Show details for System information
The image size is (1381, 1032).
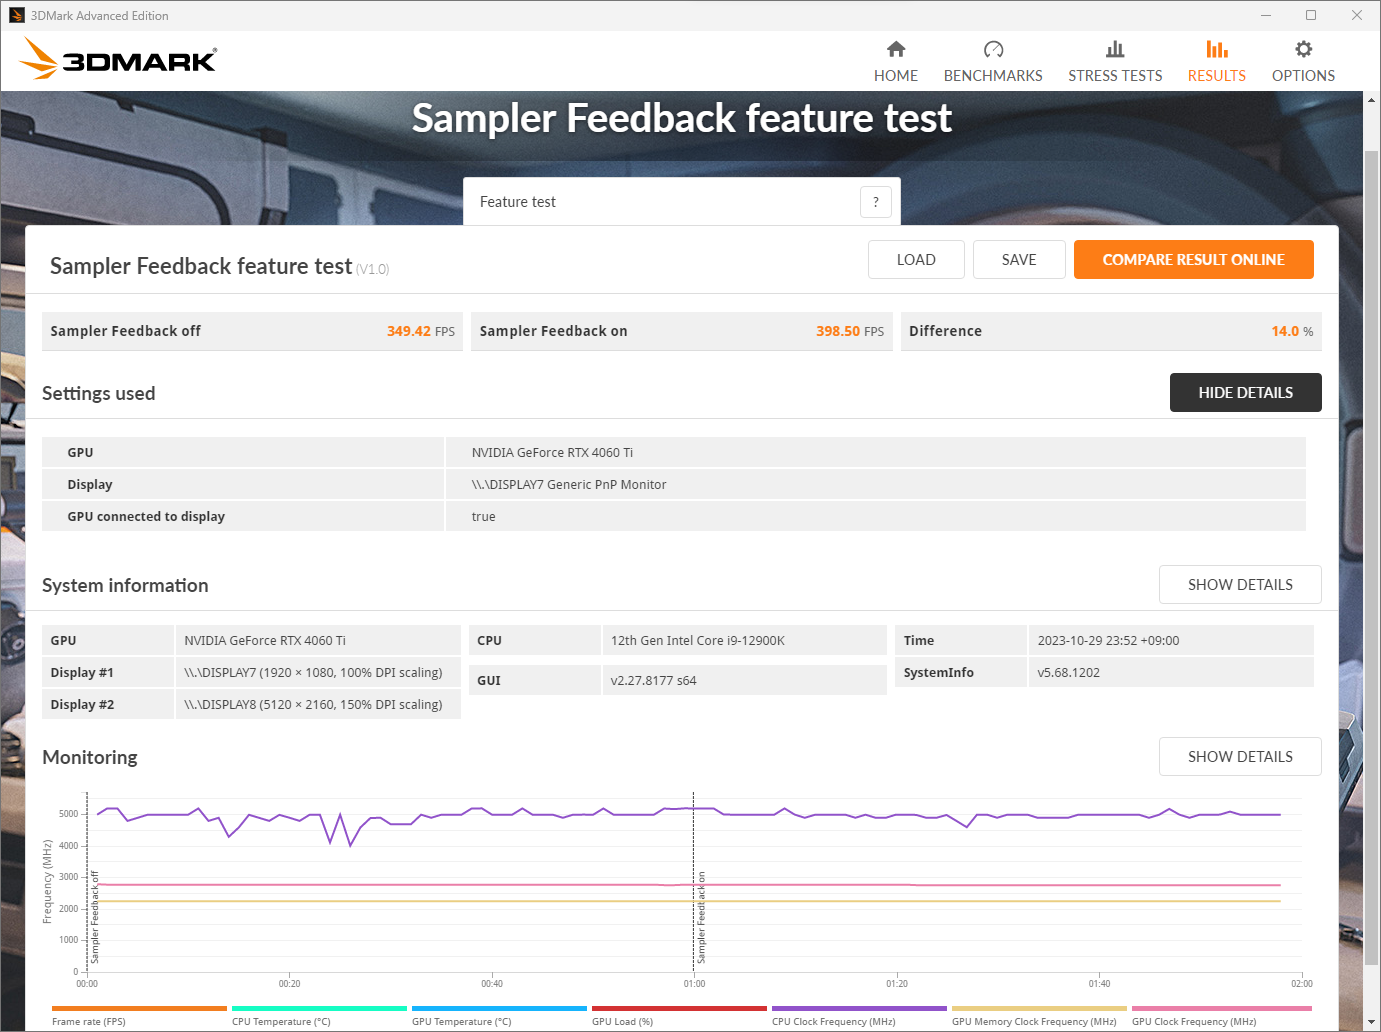[x=1240, y=585]
